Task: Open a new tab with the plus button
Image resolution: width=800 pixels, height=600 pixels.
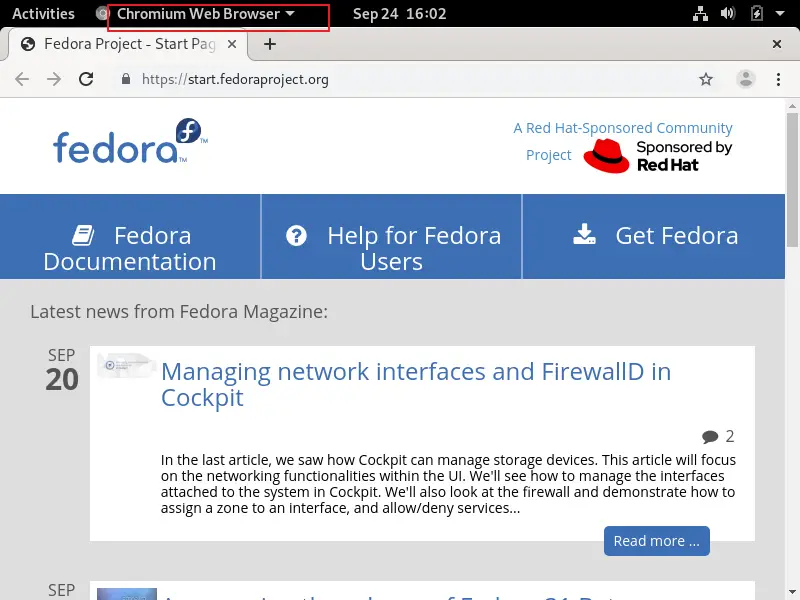Action: coord(270,44)
